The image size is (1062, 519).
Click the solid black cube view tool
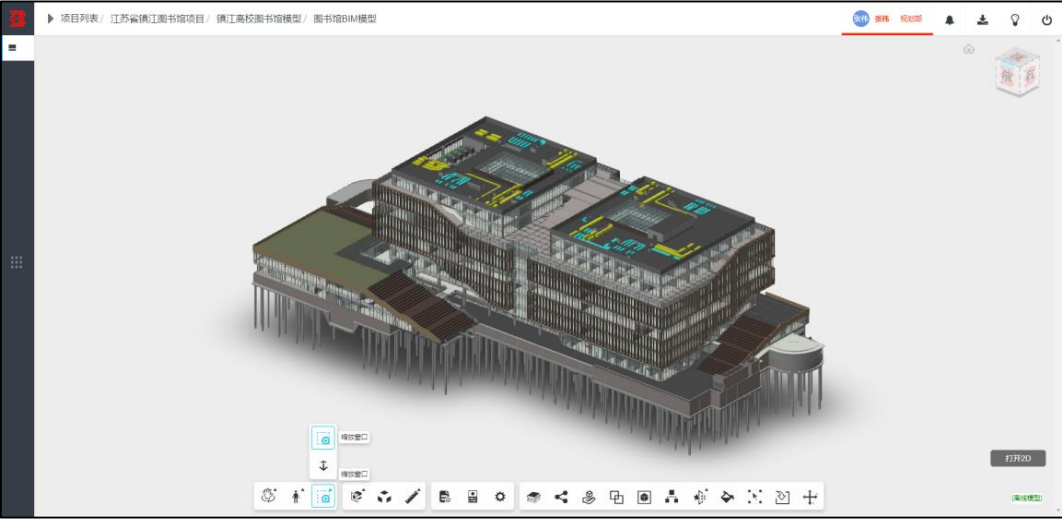tap(385, 497)
